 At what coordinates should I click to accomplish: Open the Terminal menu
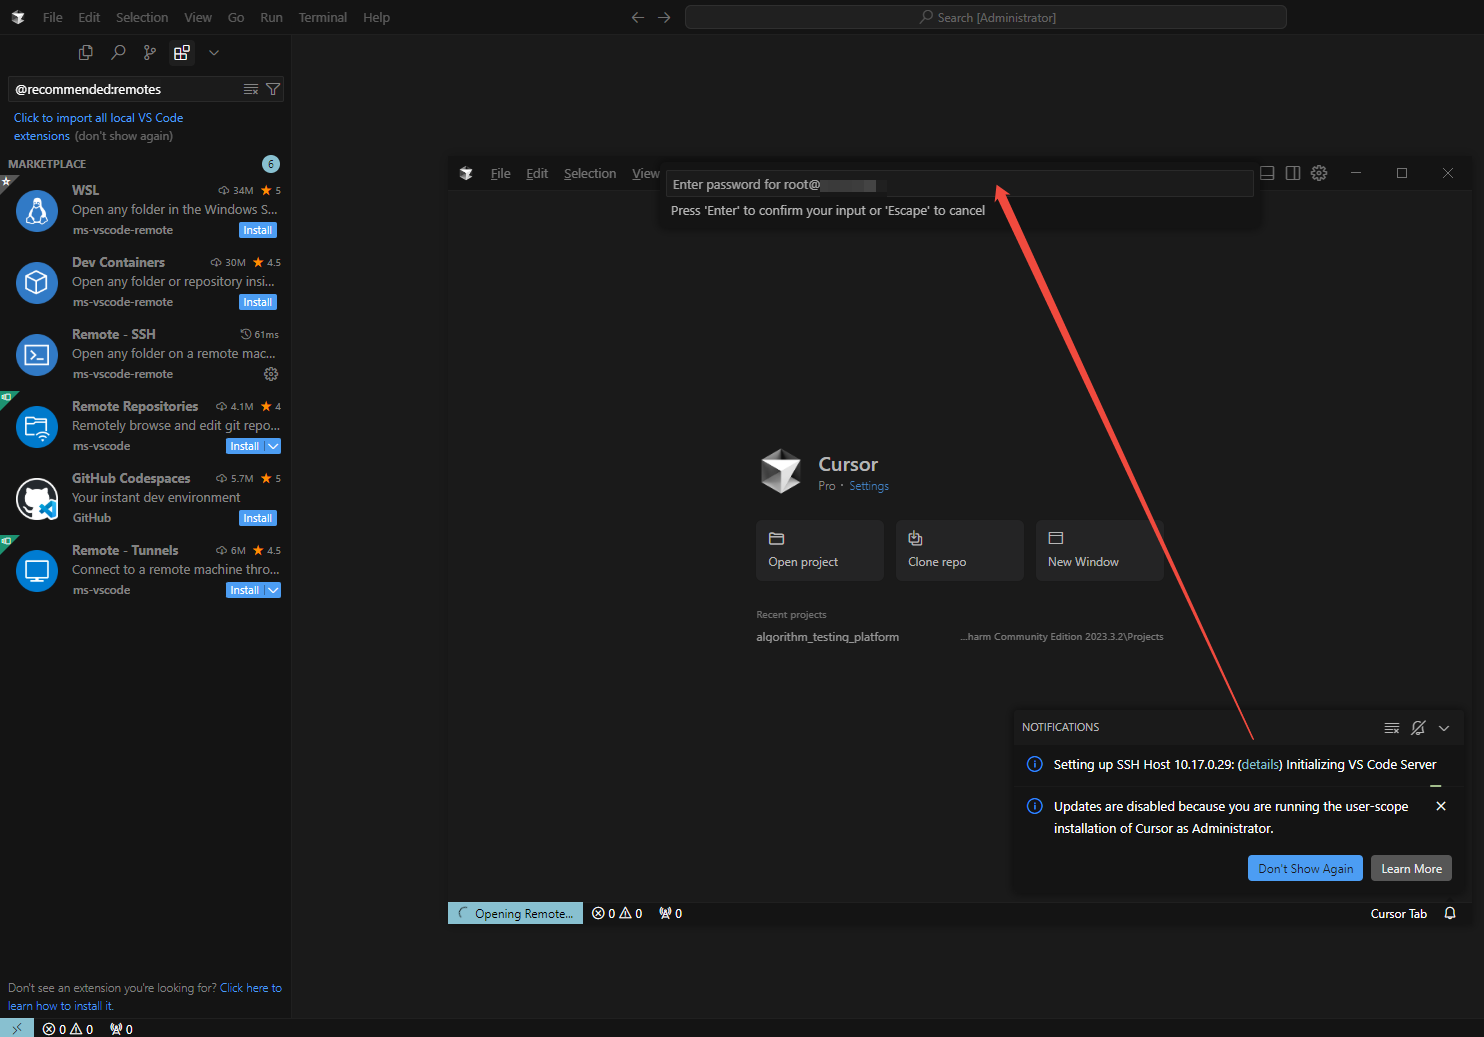point(323,17)
